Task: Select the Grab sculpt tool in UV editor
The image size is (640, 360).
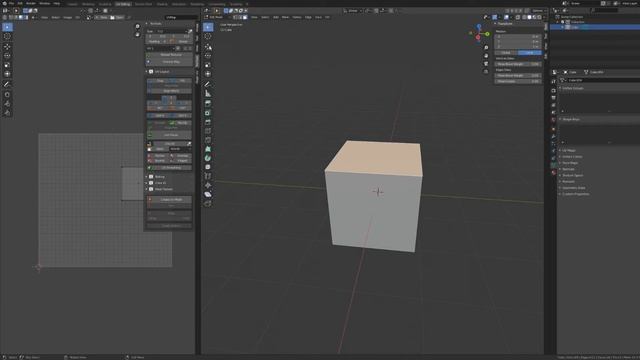Action: (7, 94)
